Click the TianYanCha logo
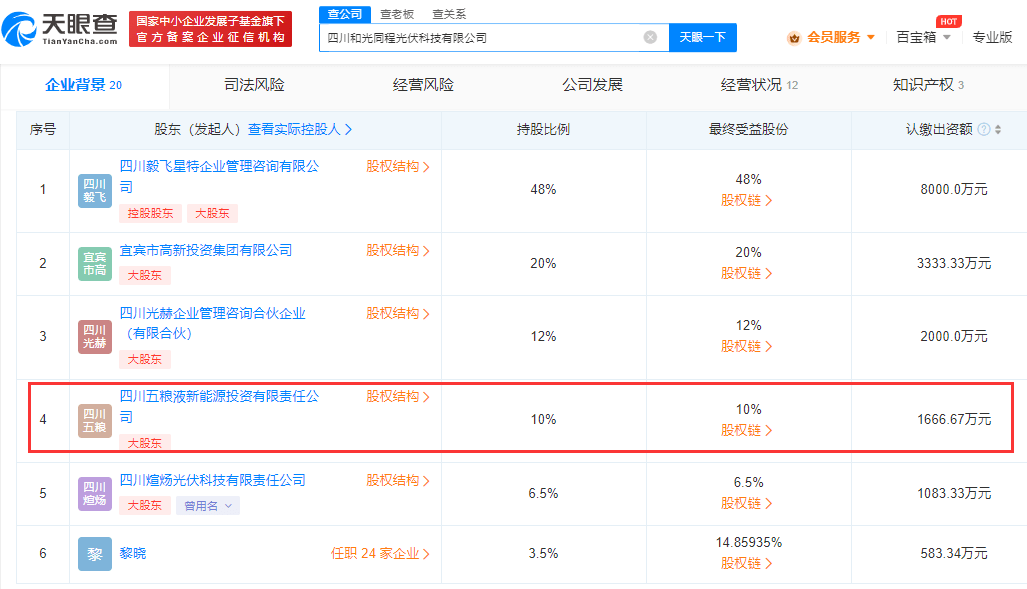This screenshot has height=589, width=1027. click(60, 29)
